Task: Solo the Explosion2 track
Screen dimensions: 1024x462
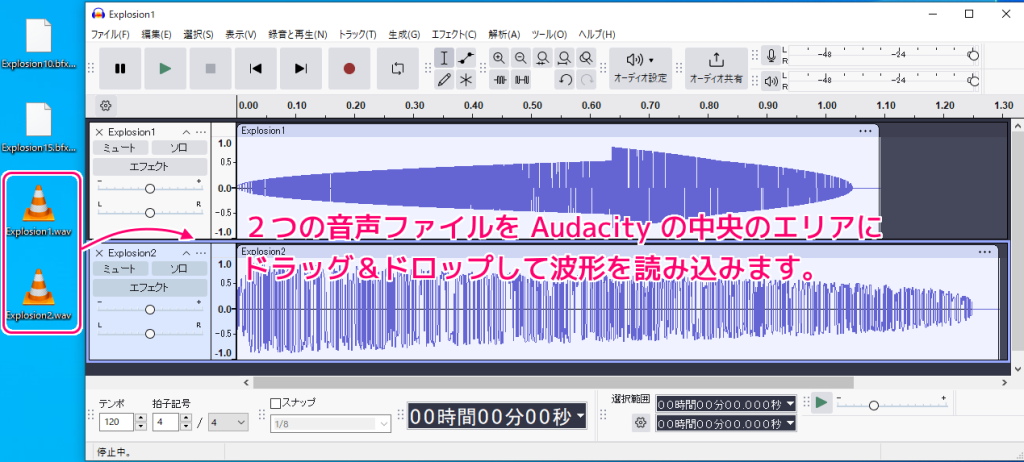Action: [179, 269]
